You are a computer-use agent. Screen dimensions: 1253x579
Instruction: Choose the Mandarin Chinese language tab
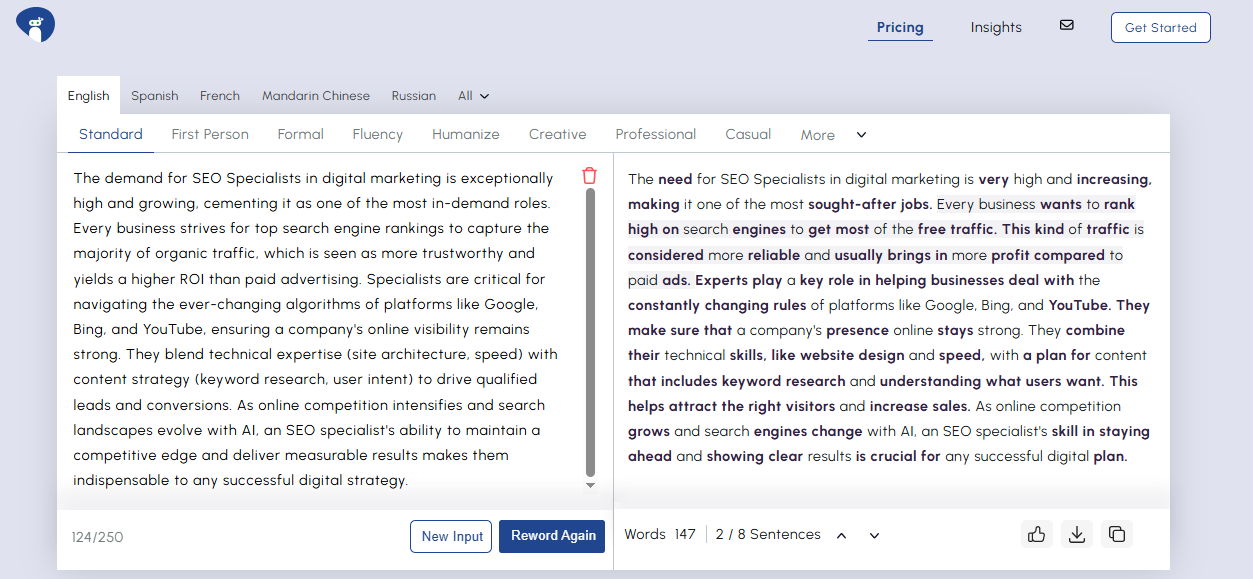tap(315, 96)
